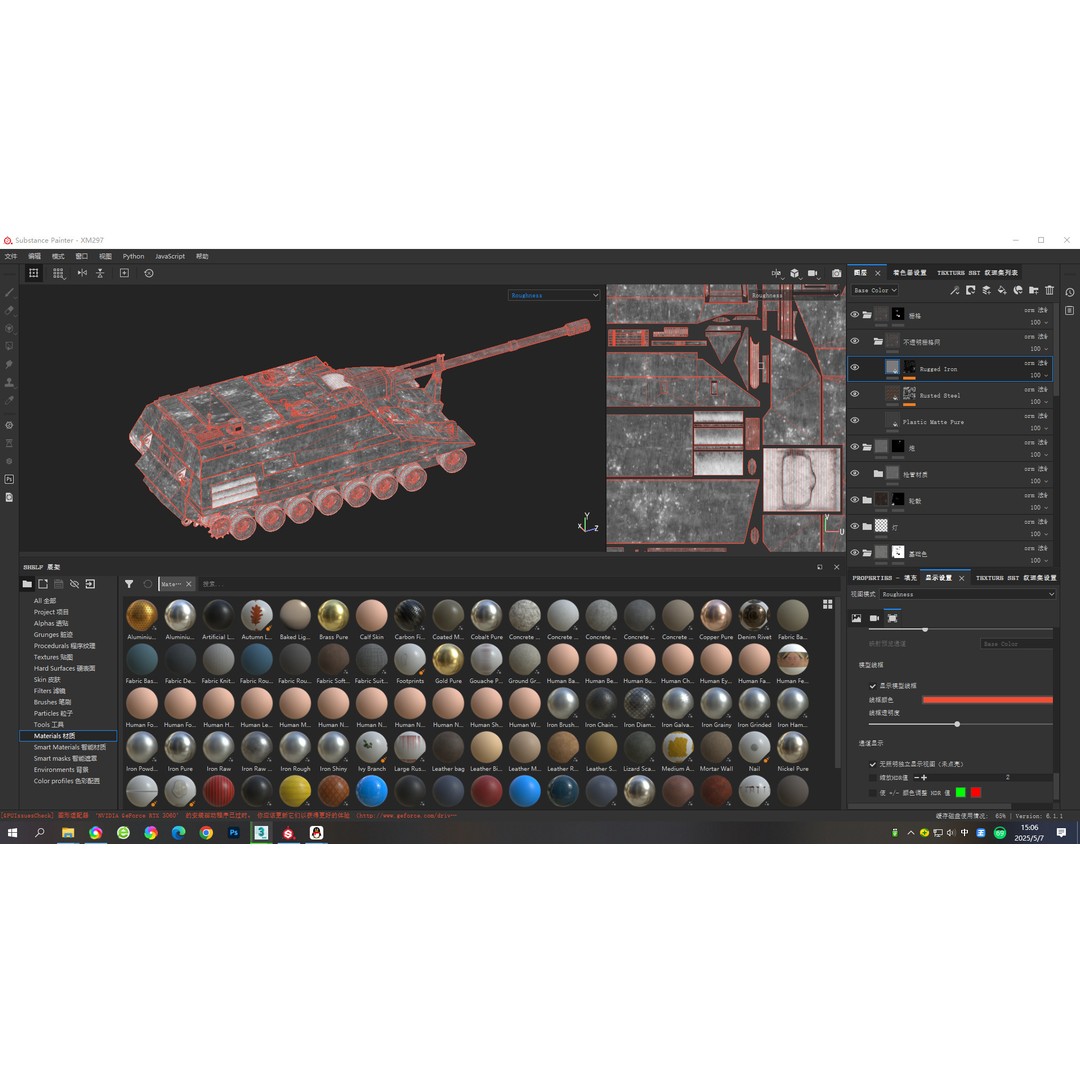Select Hard Surfaces in the shelf categories
1080x1080 pixels.
tap(64, 669)
